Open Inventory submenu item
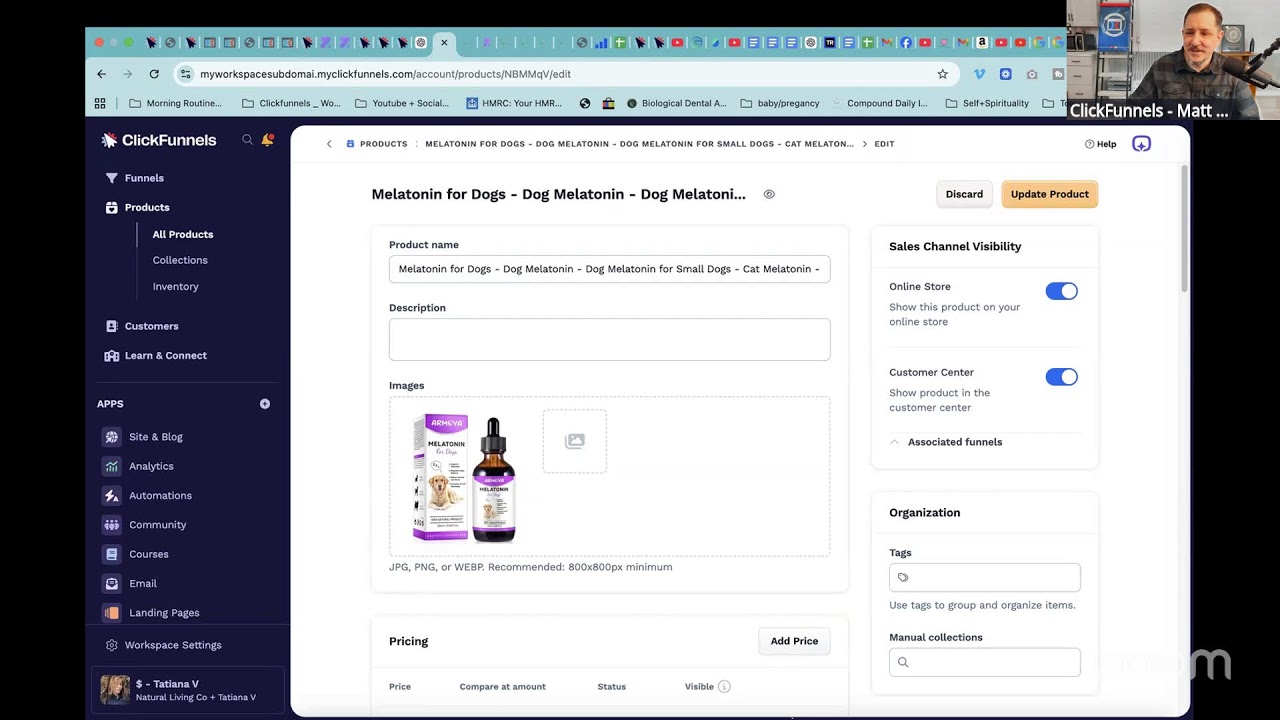Viewport: 1280px width, 720px height. point(175,286)
